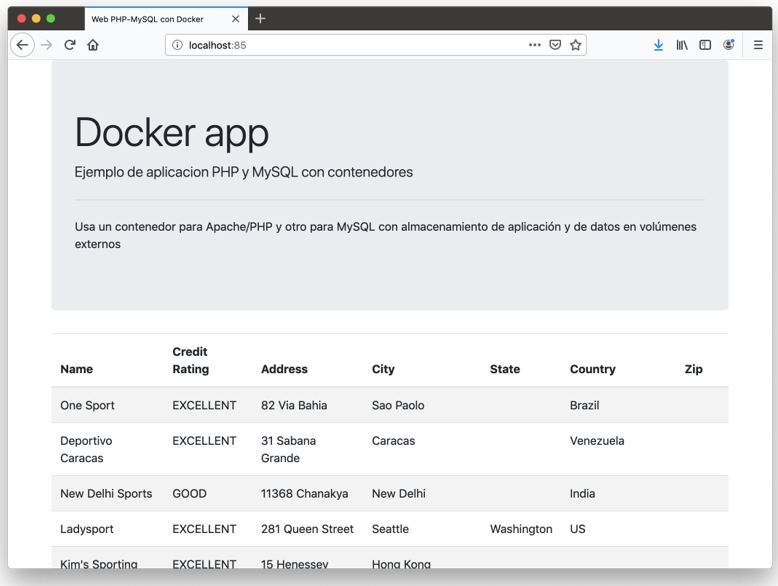This screenshot has height=586, width=778.
Task: Open the page actions menu
Action: (x=534, y=45)
